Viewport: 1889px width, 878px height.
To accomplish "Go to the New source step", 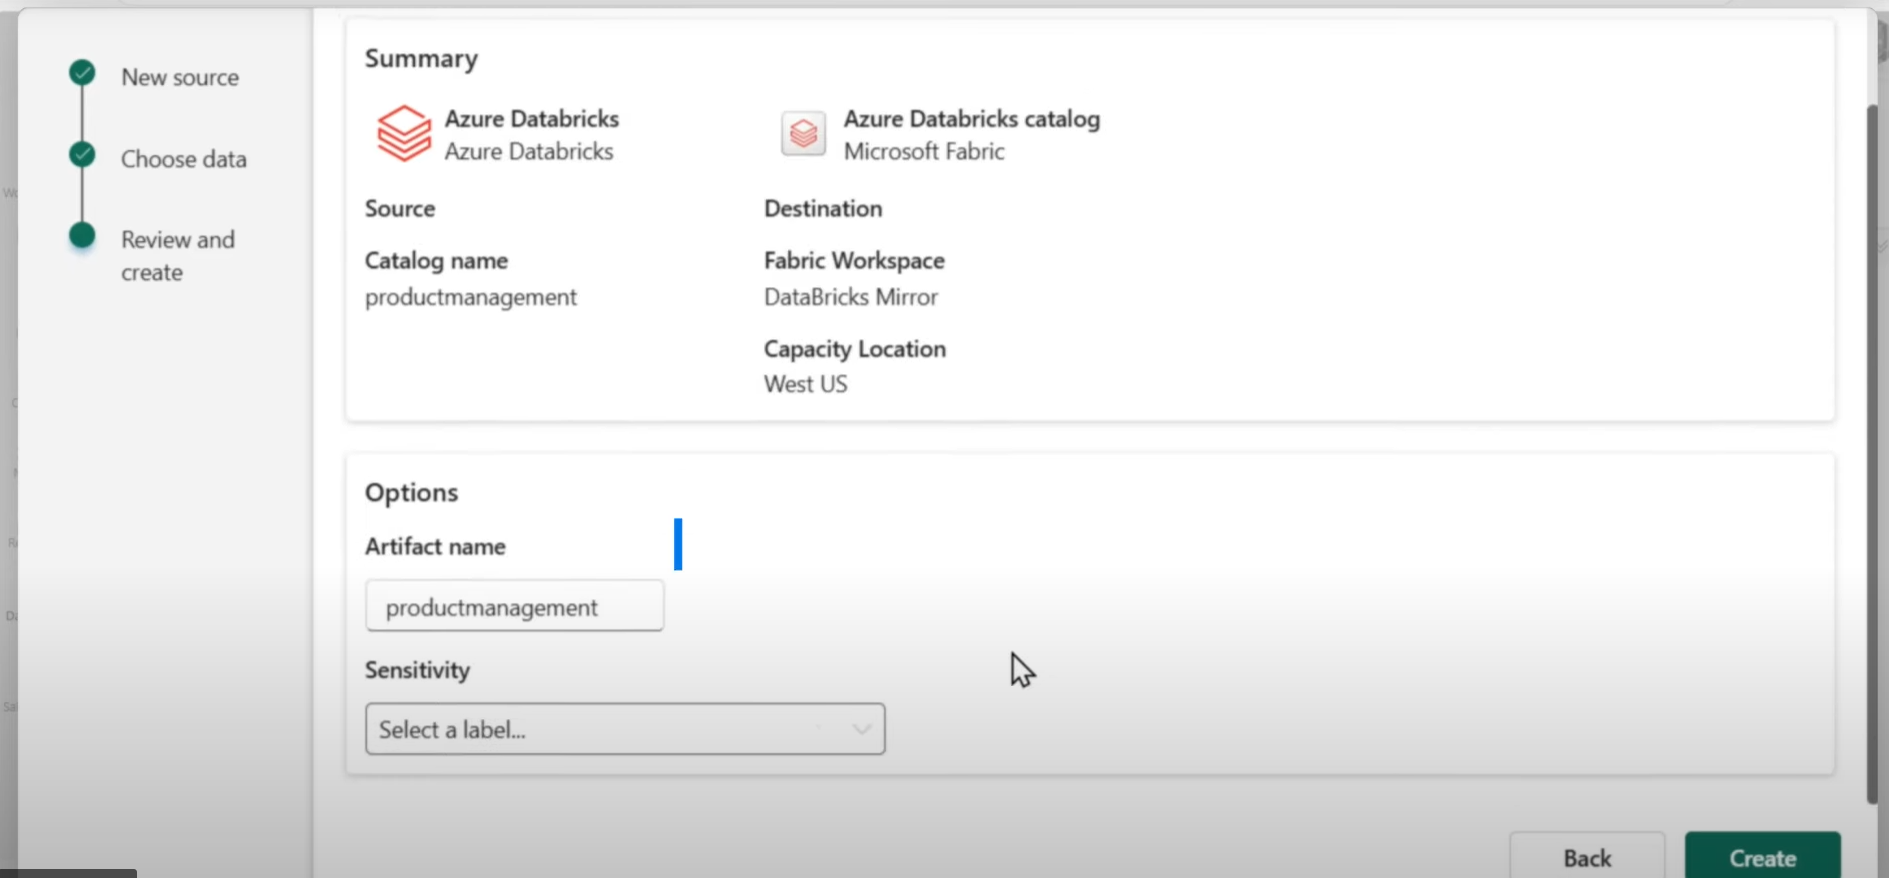I will point(180,77).
